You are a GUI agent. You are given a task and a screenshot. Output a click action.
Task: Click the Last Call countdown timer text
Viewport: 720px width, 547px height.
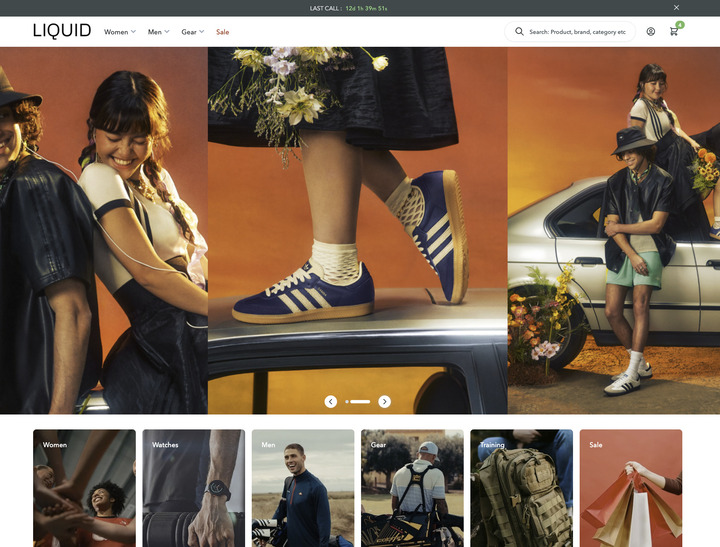coord(366,8)
